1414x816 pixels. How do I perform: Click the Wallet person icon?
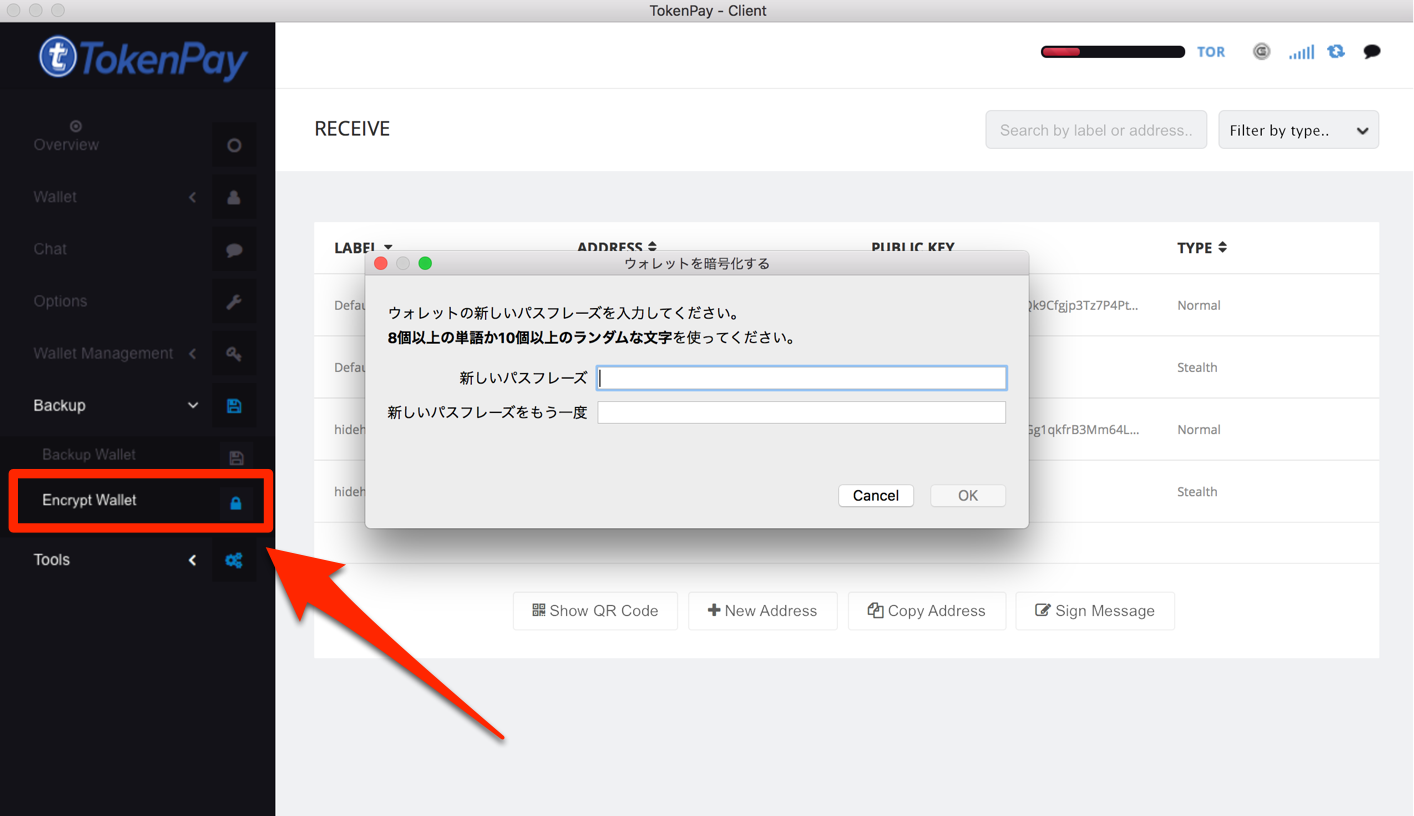click(x=234, y=197)
